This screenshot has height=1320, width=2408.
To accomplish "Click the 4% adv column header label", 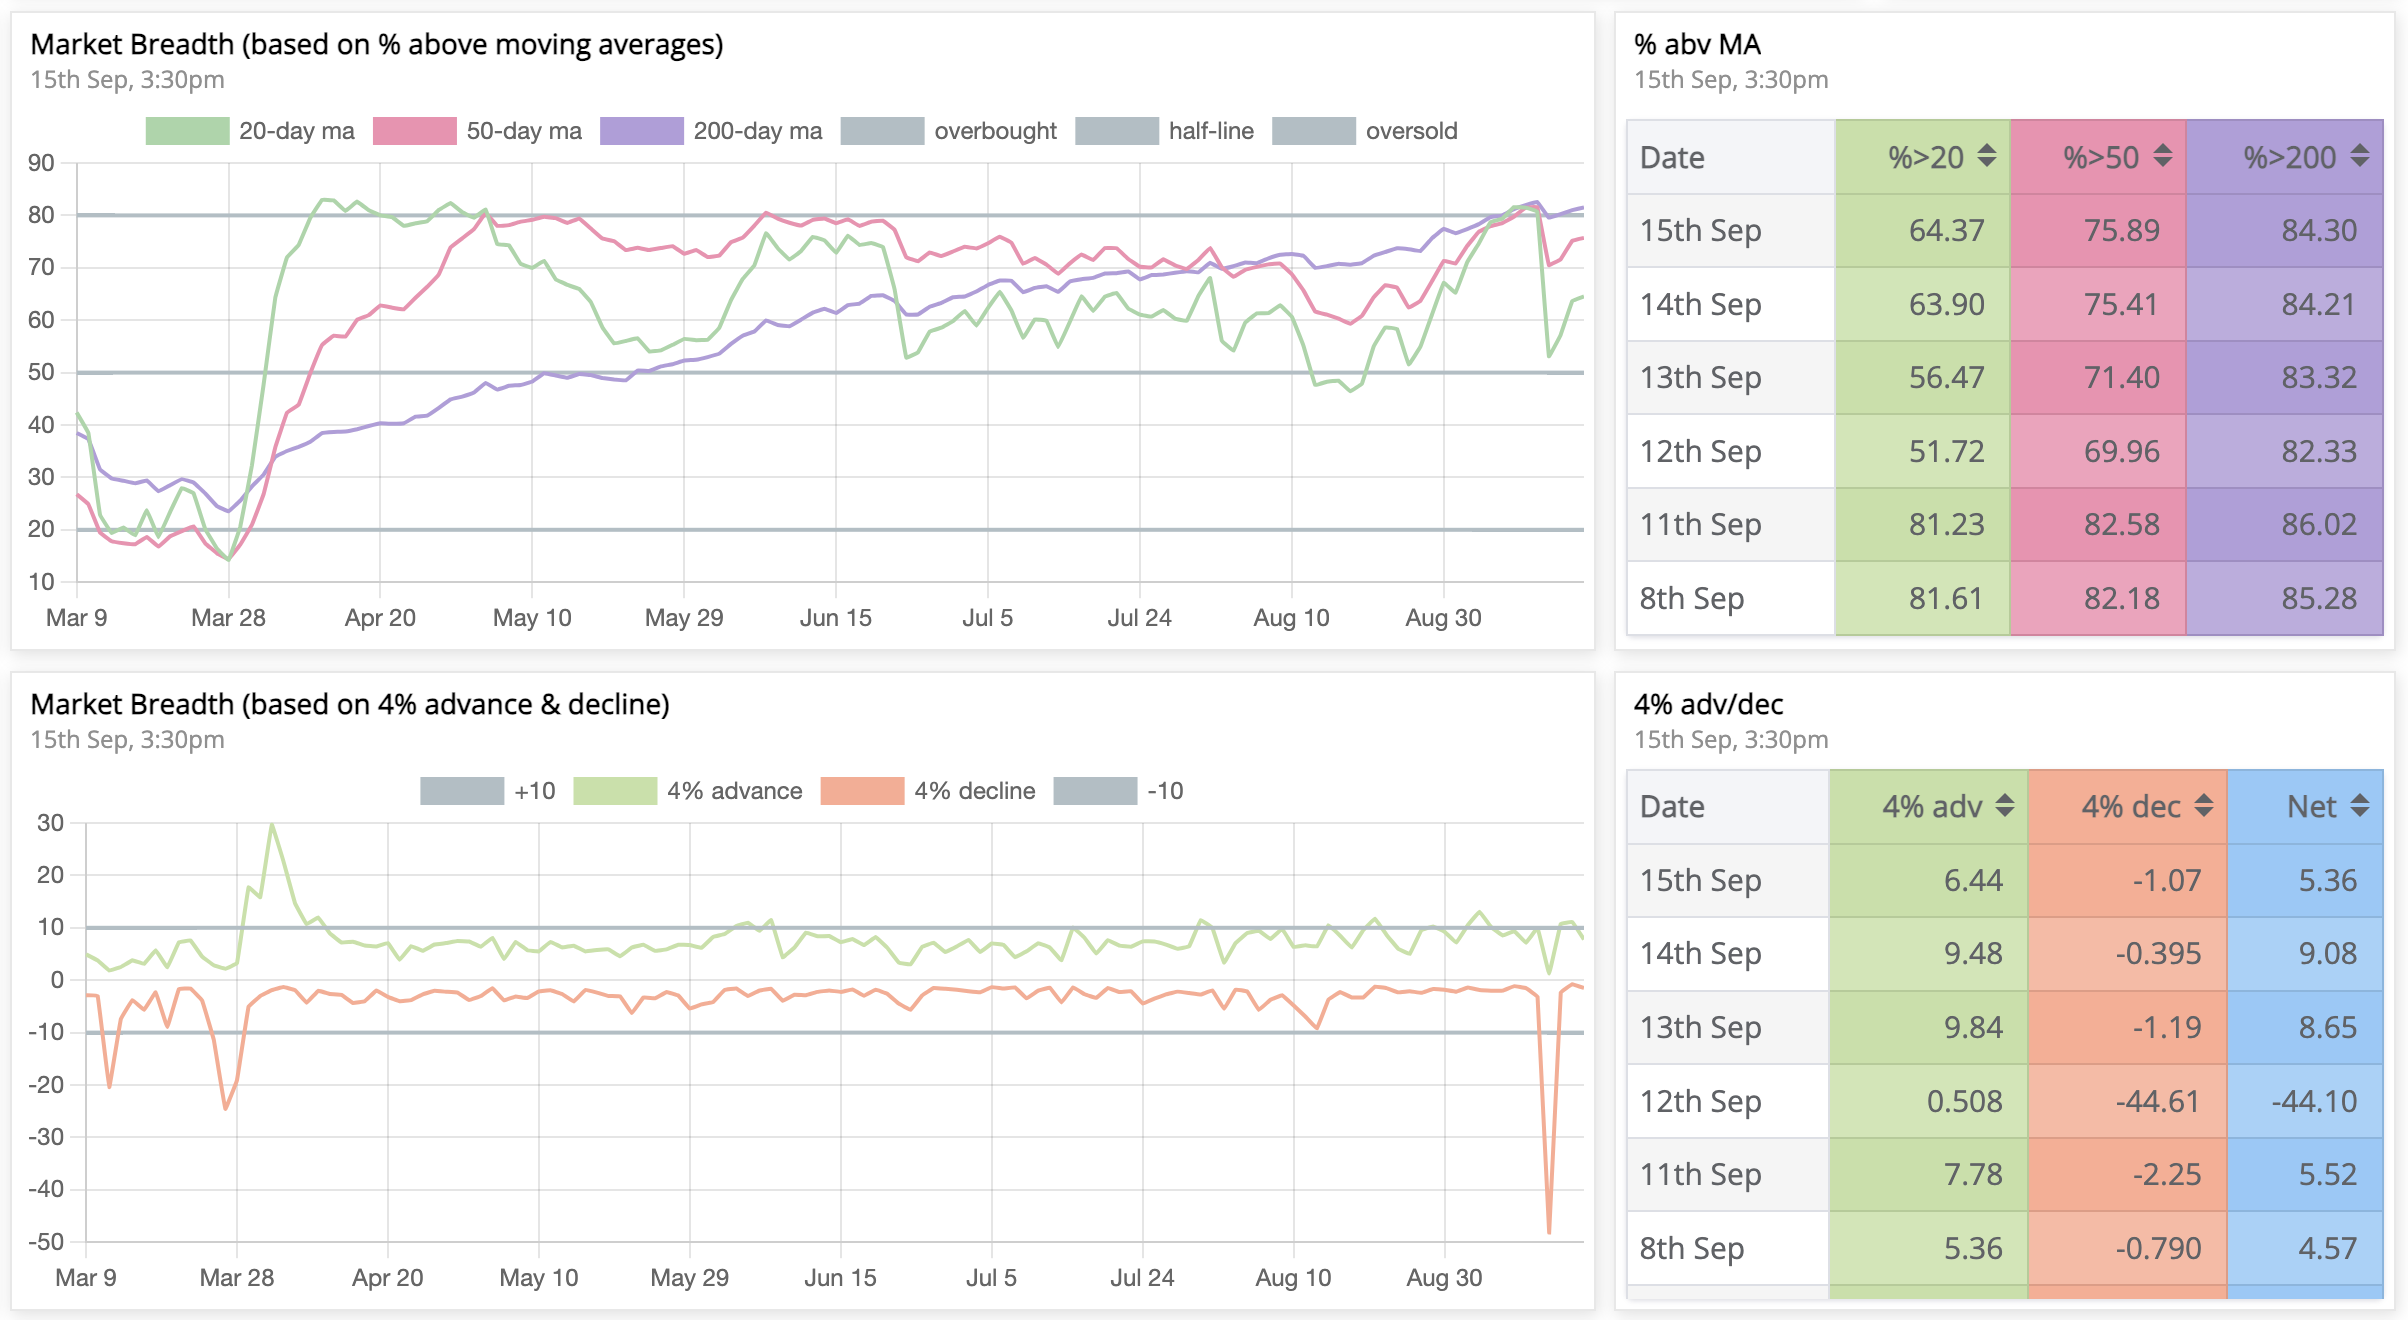I will tap(1932, 807).
